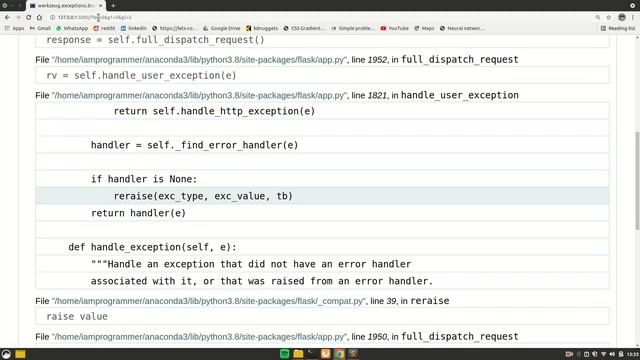This screenshot has height=360, width=640.
Task: Open the linkedin bookmark
Action: pos(133,28)
